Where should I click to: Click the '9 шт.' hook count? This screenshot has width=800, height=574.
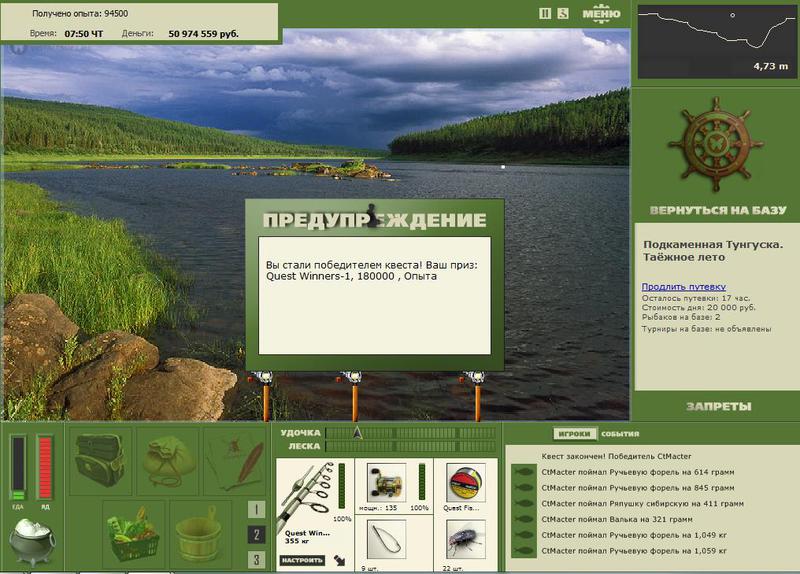click(x=369, y=568)
